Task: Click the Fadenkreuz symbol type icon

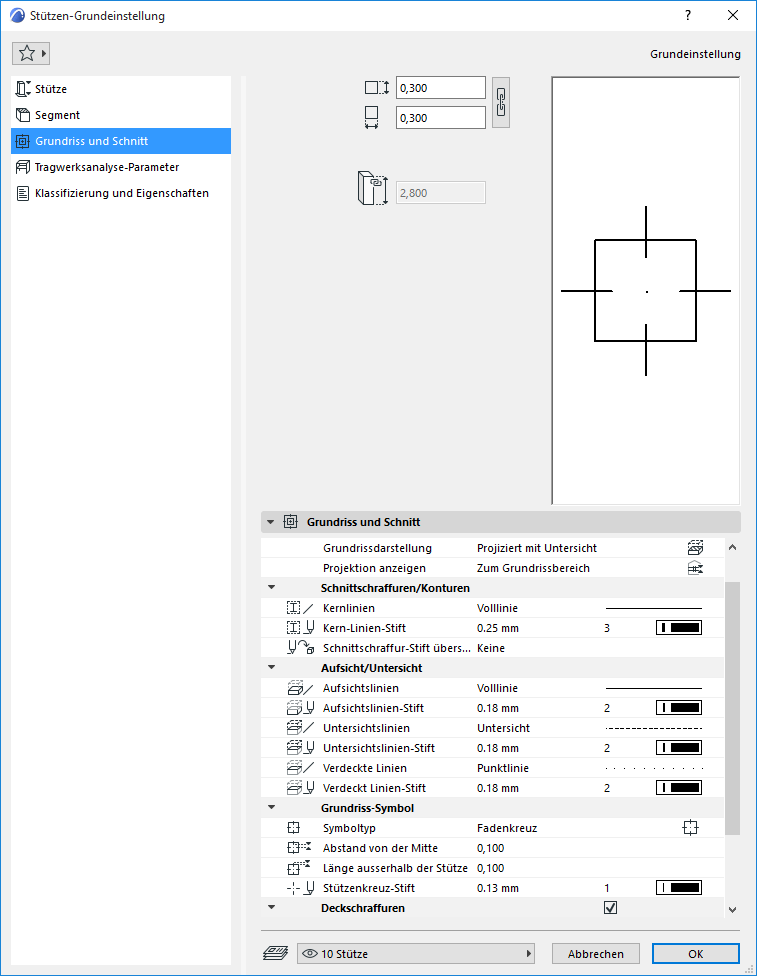Action: click(x=690, y=828)
